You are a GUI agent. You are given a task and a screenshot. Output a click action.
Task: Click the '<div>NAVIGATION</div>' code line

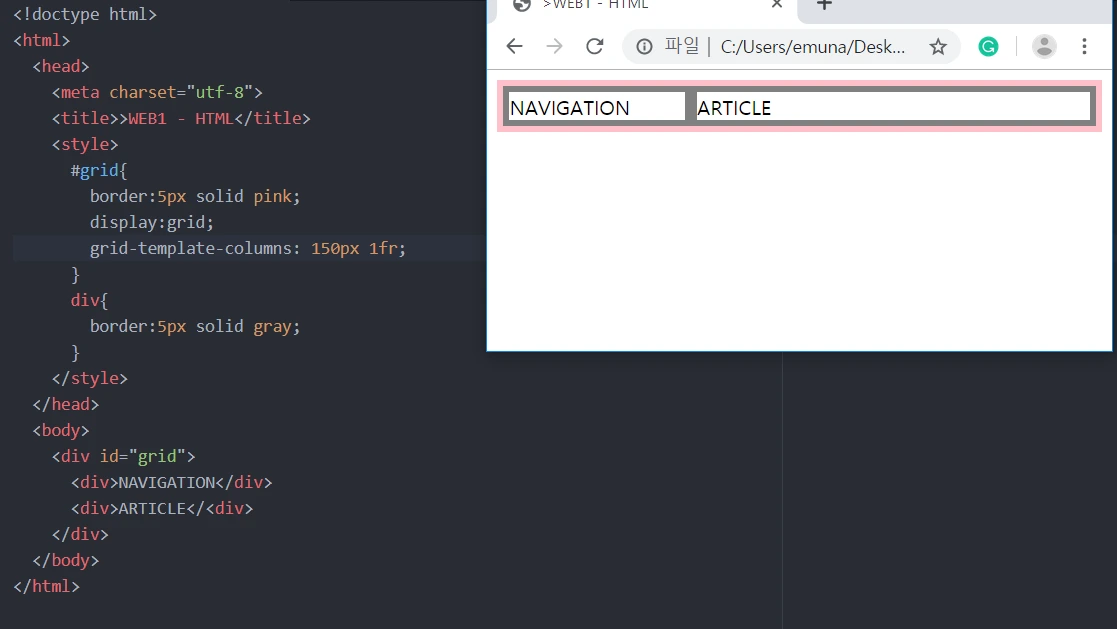[171, 482]
